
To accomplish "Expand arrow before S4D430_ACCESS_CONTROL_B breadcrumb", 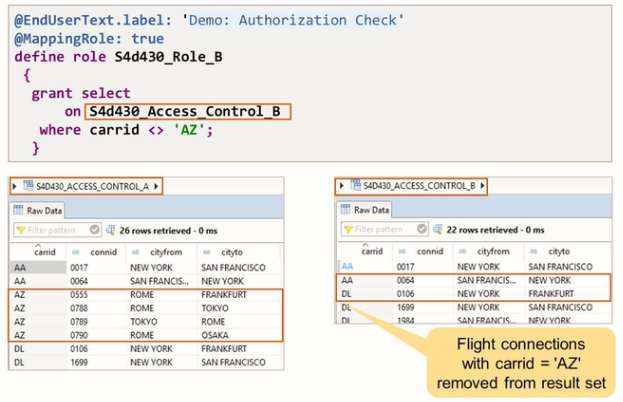I will click(343, 185).
